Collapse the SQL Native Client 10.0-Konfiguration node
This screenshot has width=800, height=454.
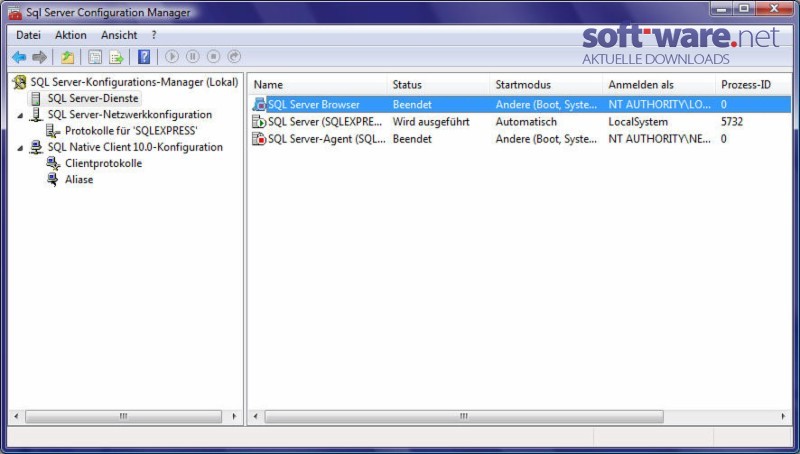click(20, 148)
